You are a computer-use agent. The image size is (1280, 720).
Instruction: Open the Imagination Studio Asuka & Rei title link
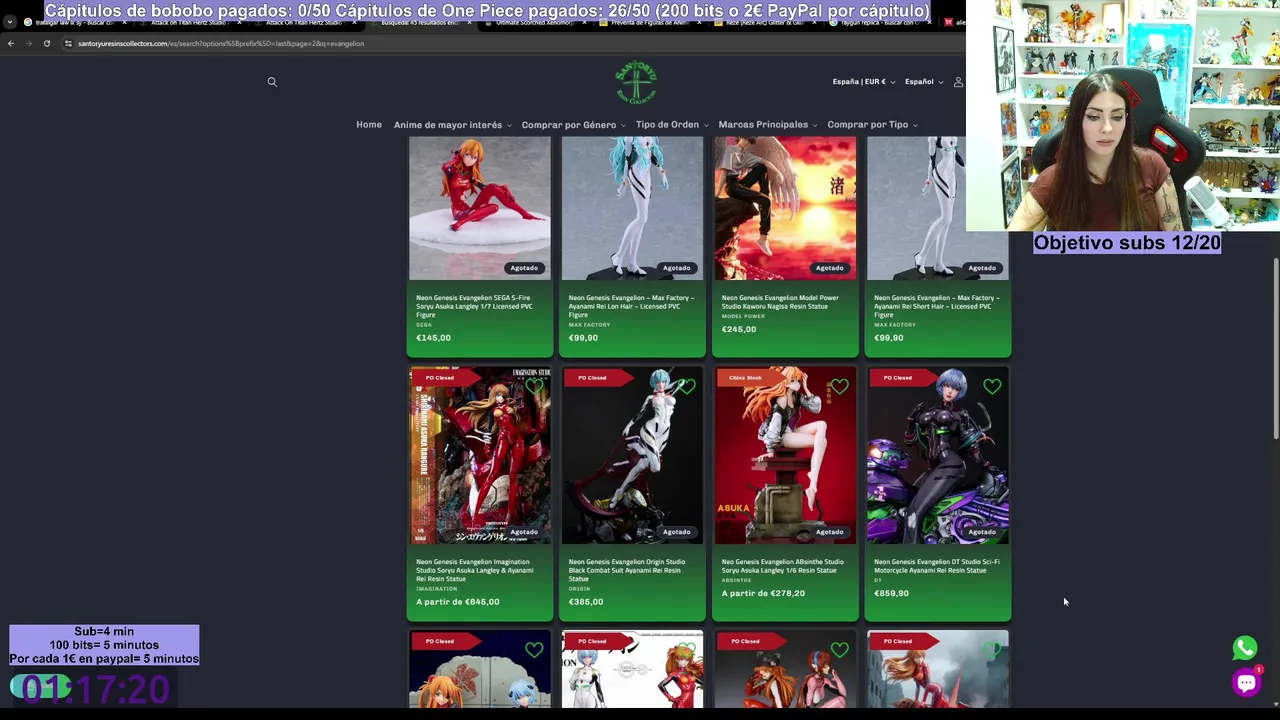tap(475, 570)
